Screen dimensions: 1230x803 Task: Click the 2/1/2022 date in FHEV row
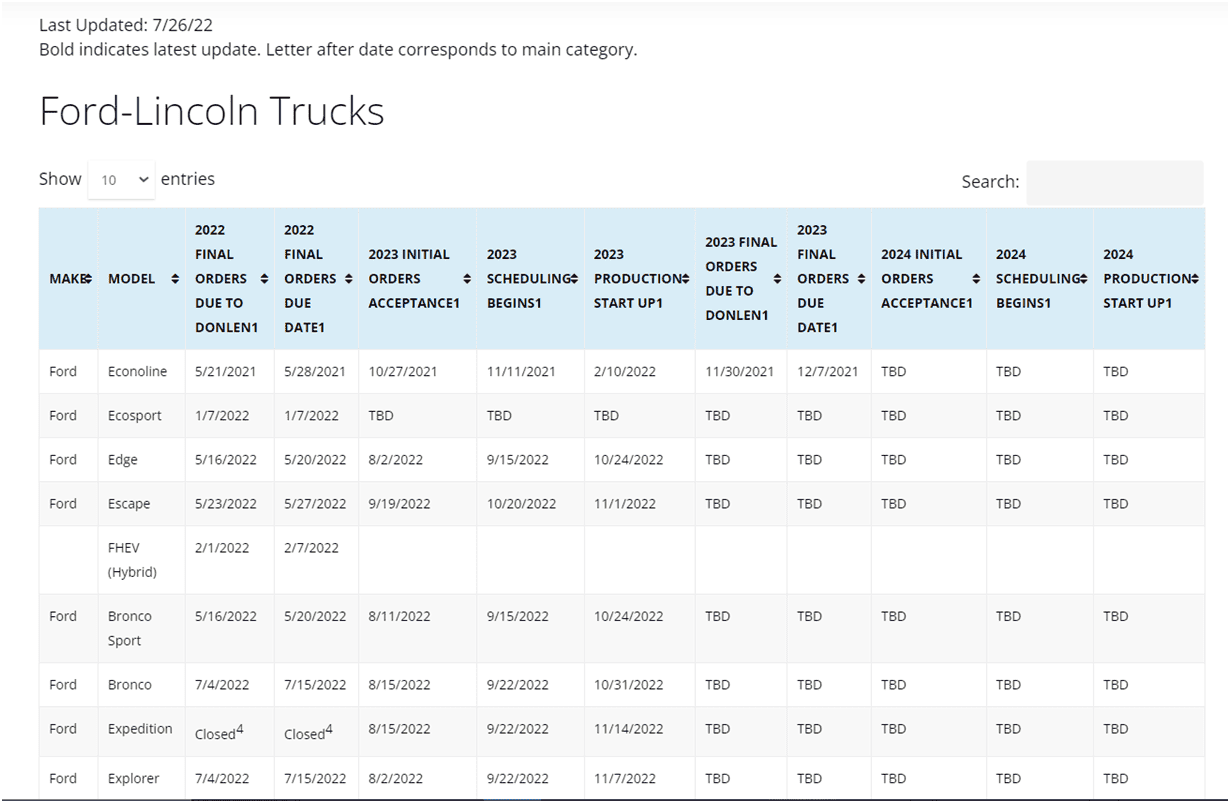point(222,548)
